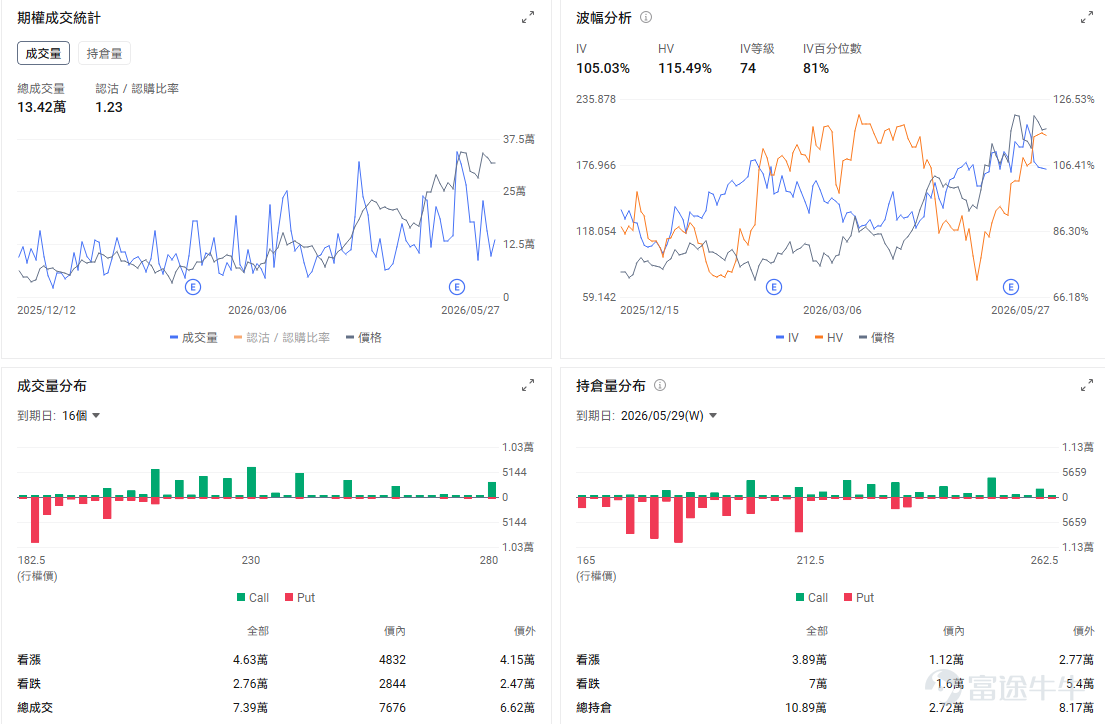1105x724 pixels.
Task: Switch to the 成交量 tab
Action: 43,54
